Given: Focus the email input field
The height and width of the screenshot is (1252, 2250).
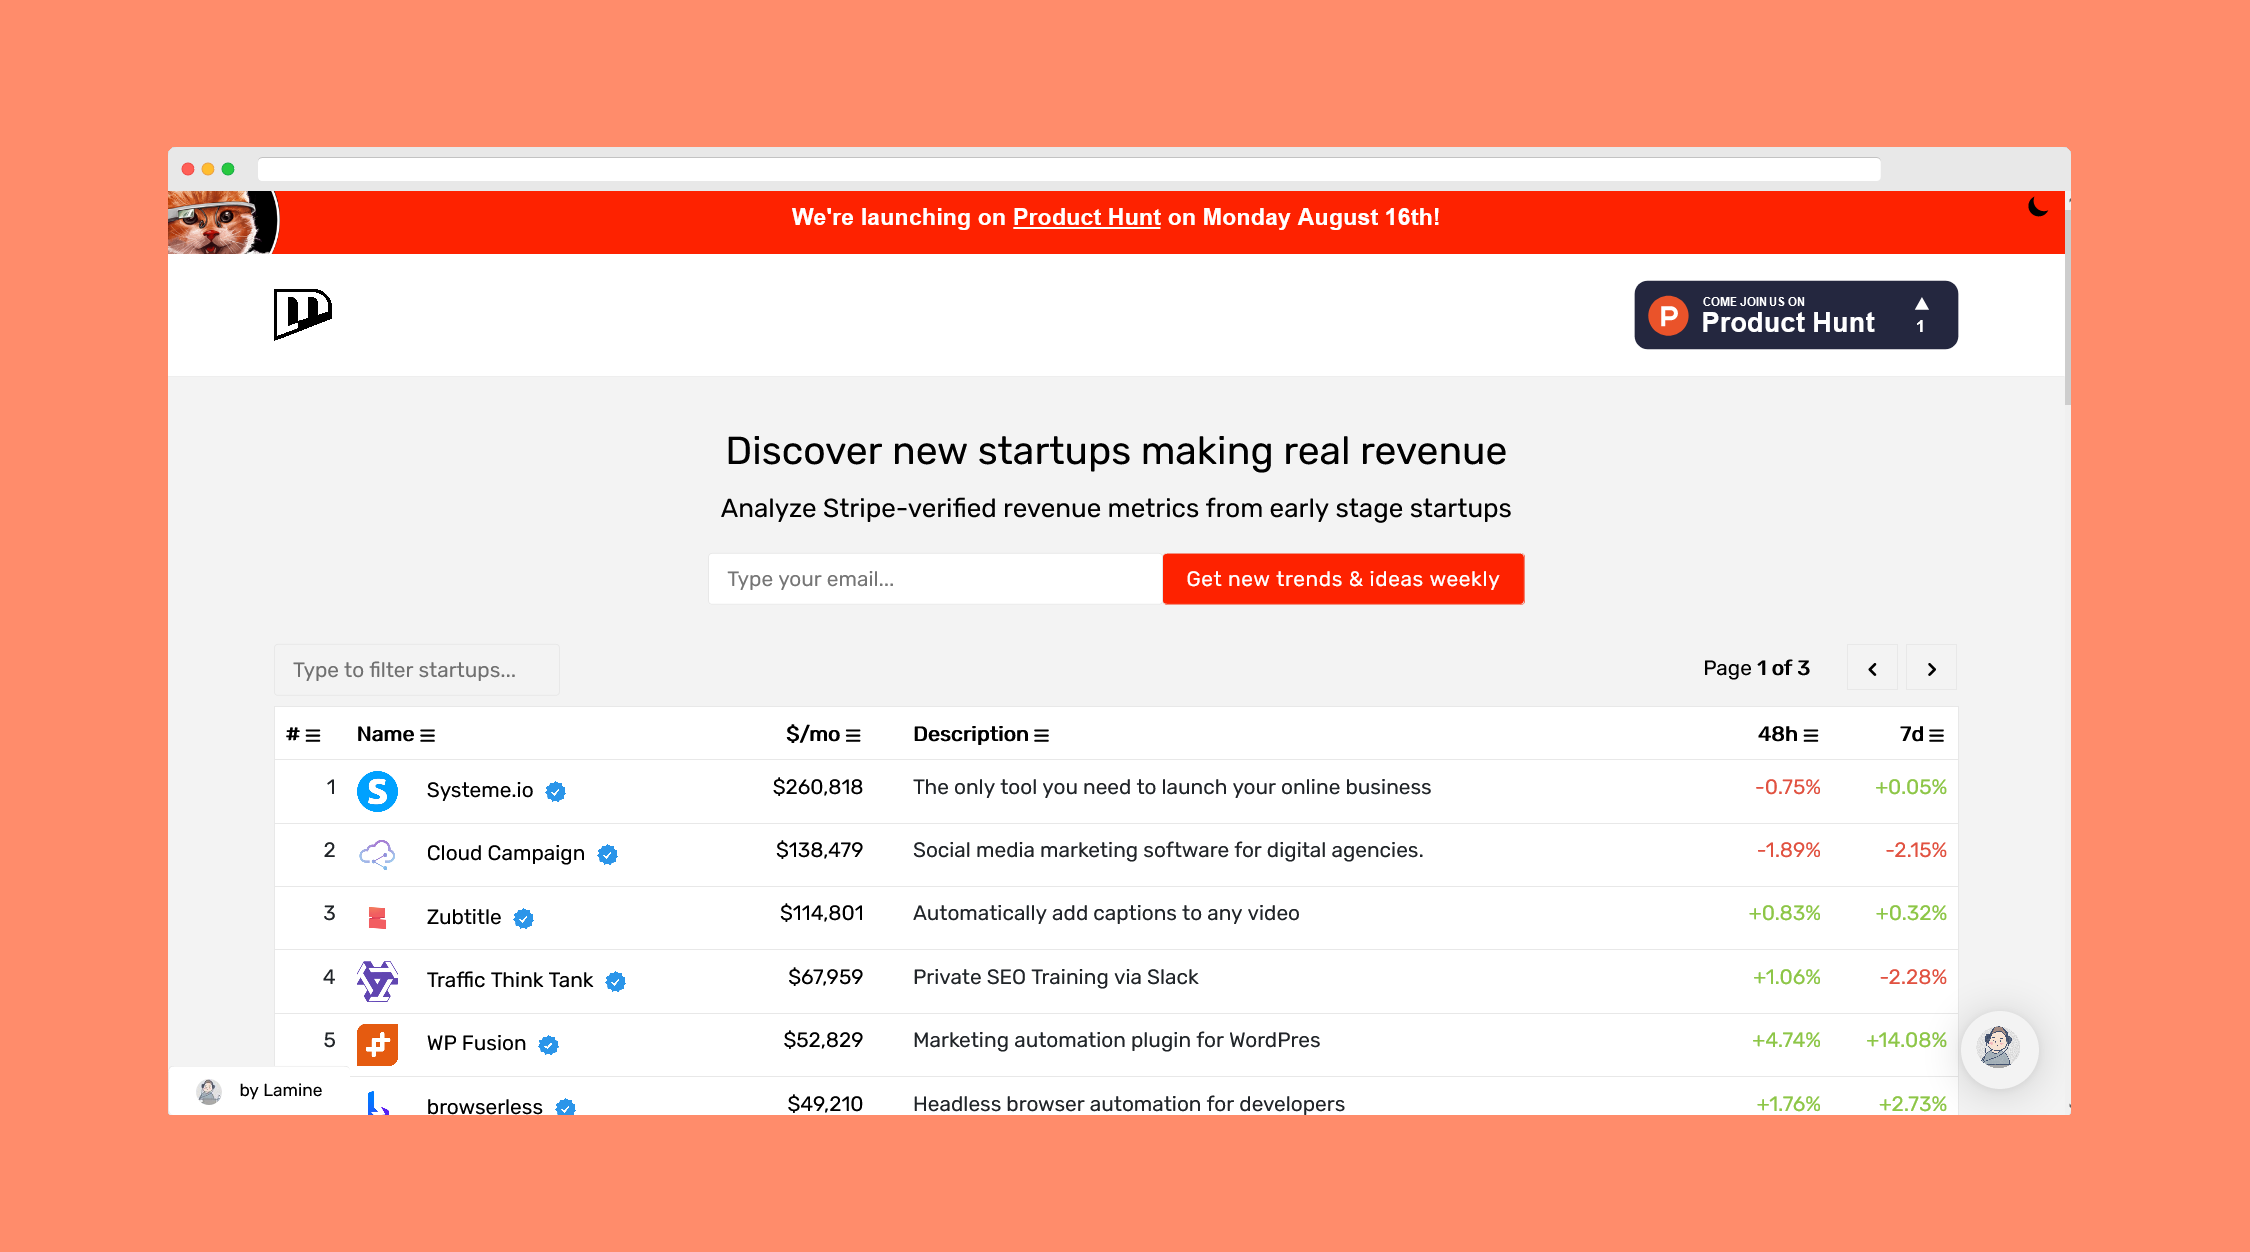Looking at the screenshot, I should pos(935,579).
